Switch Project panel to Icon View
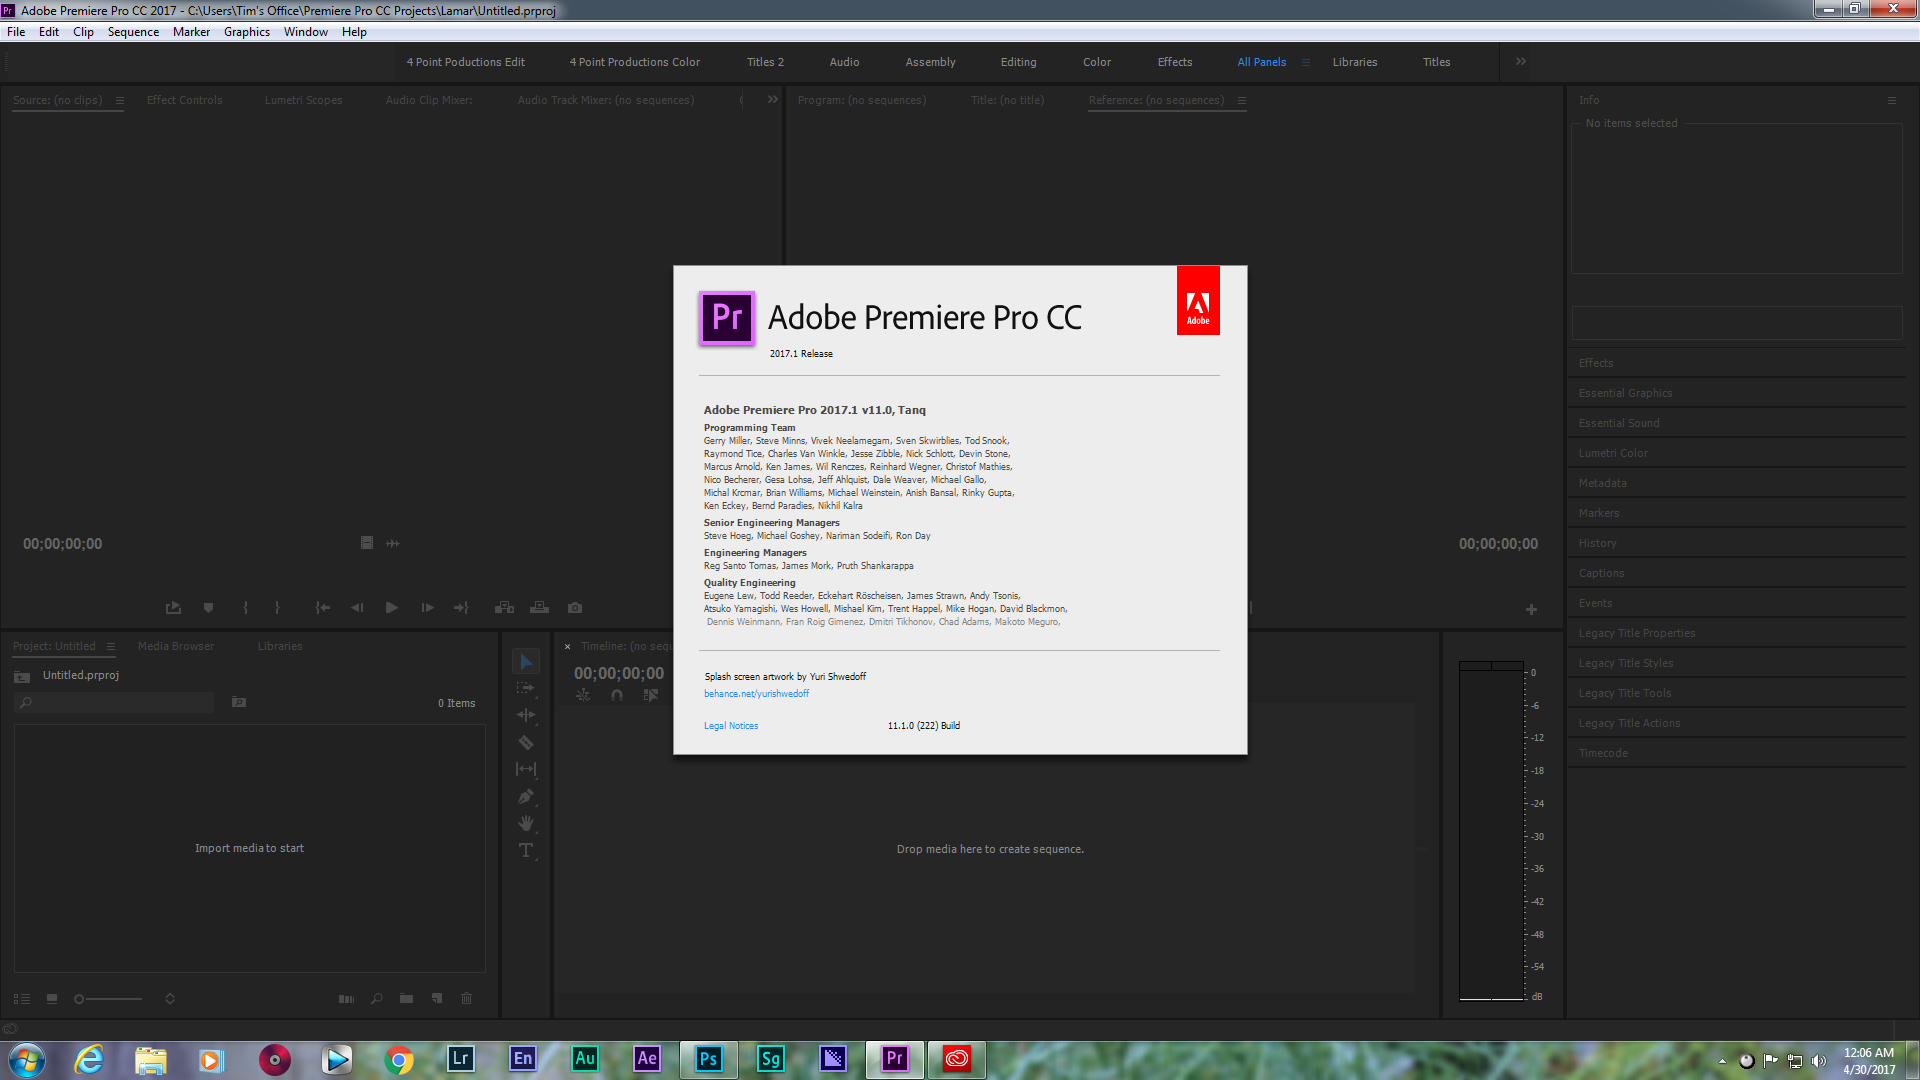This screenshot has height=1080, width=1920. [x=52, y=998]
